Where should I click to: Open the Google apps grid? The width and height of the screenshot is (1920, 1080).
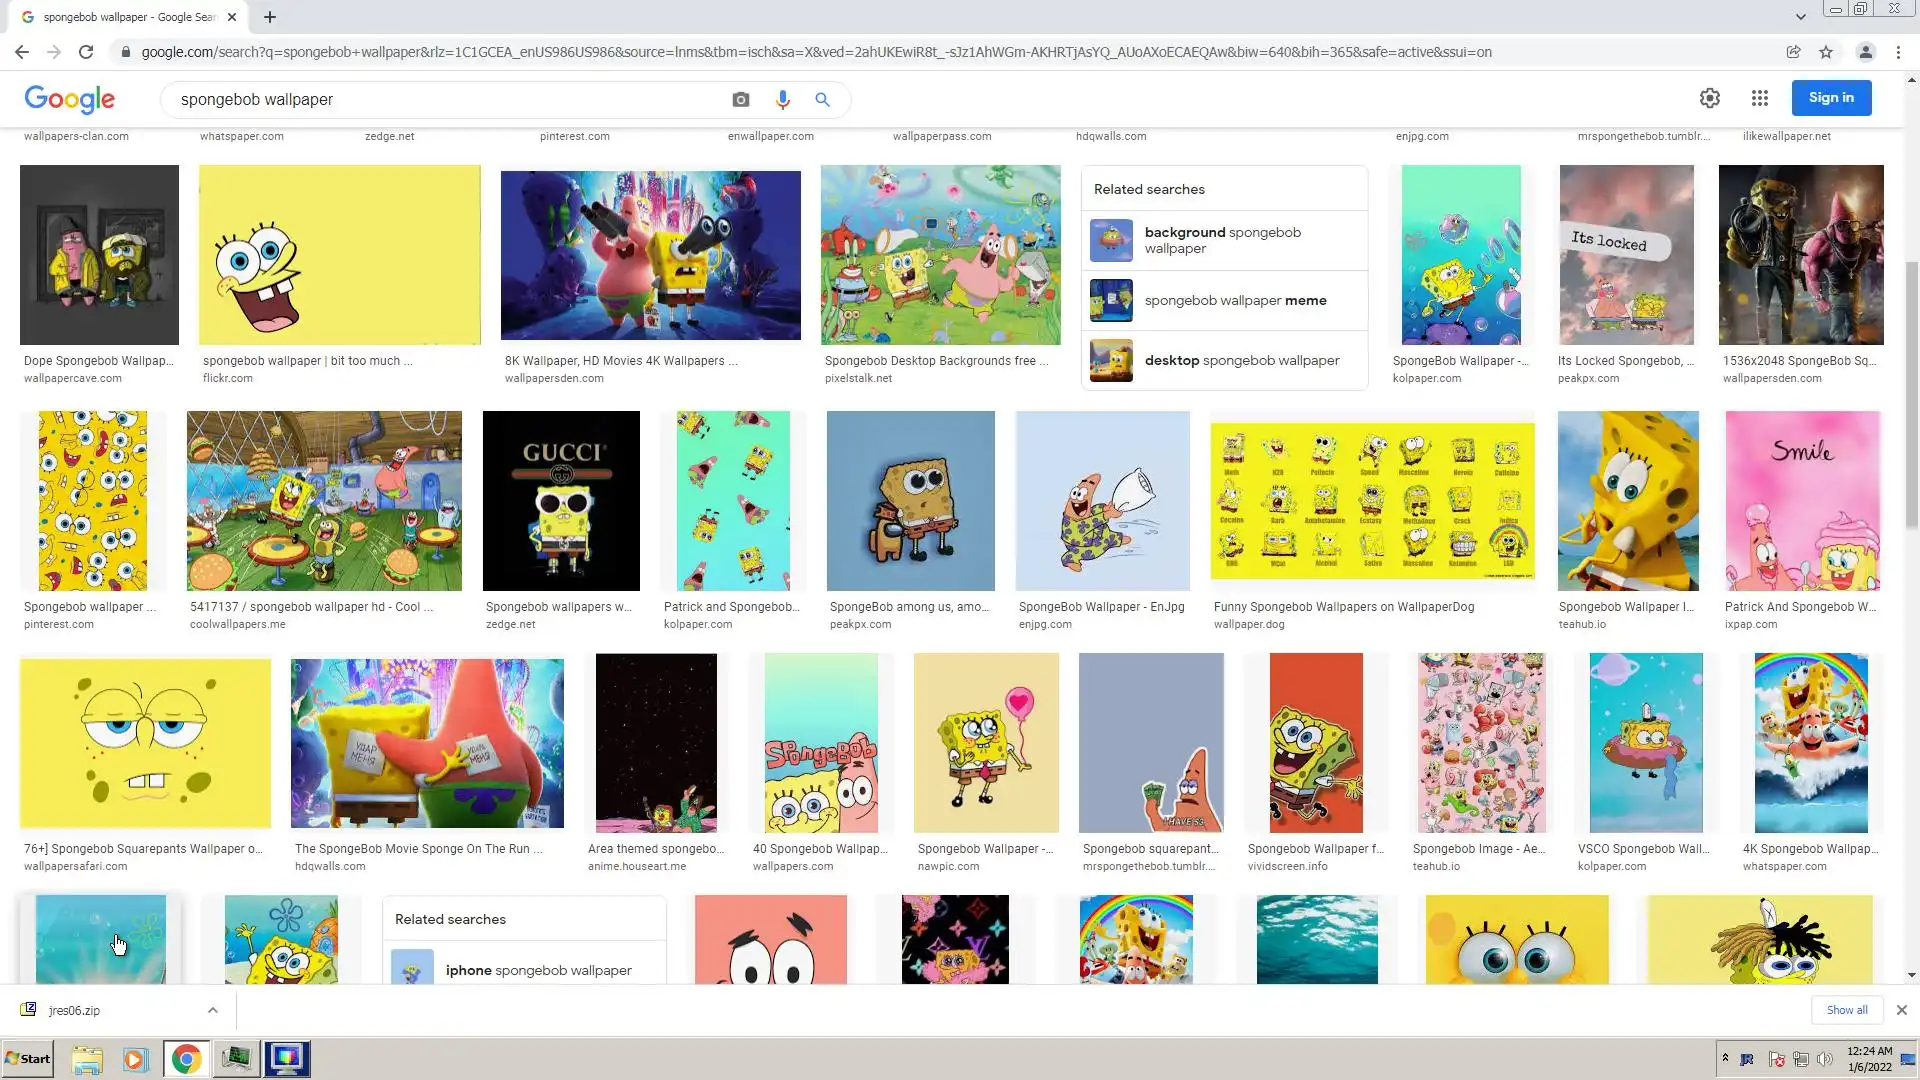(x=1760, y=98)
